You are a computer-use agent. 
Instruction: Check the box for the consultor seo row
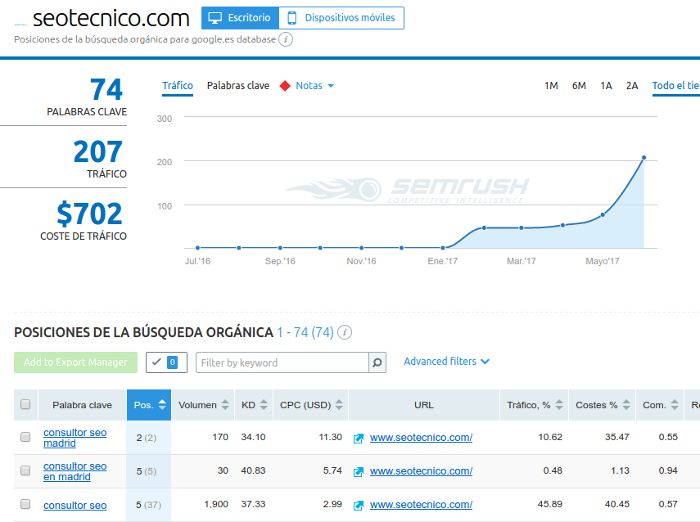pyautogui.click(x=25, y=504)
